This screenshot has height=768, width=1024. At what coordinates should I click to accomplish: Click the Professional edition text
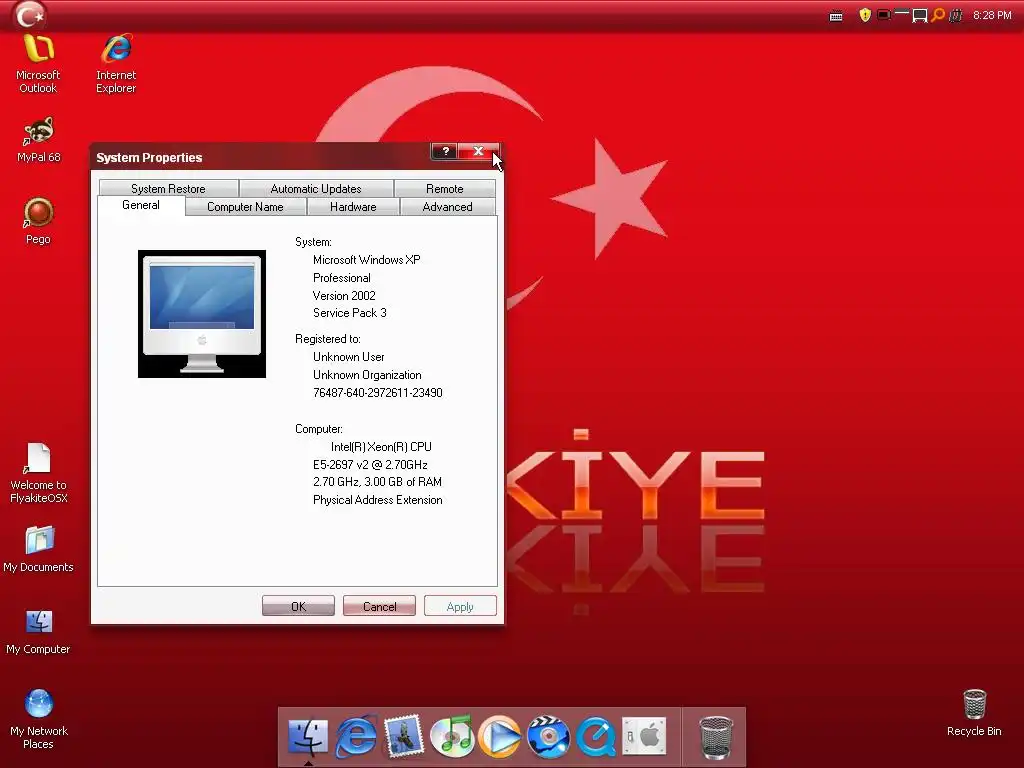(x=342, y=278)
